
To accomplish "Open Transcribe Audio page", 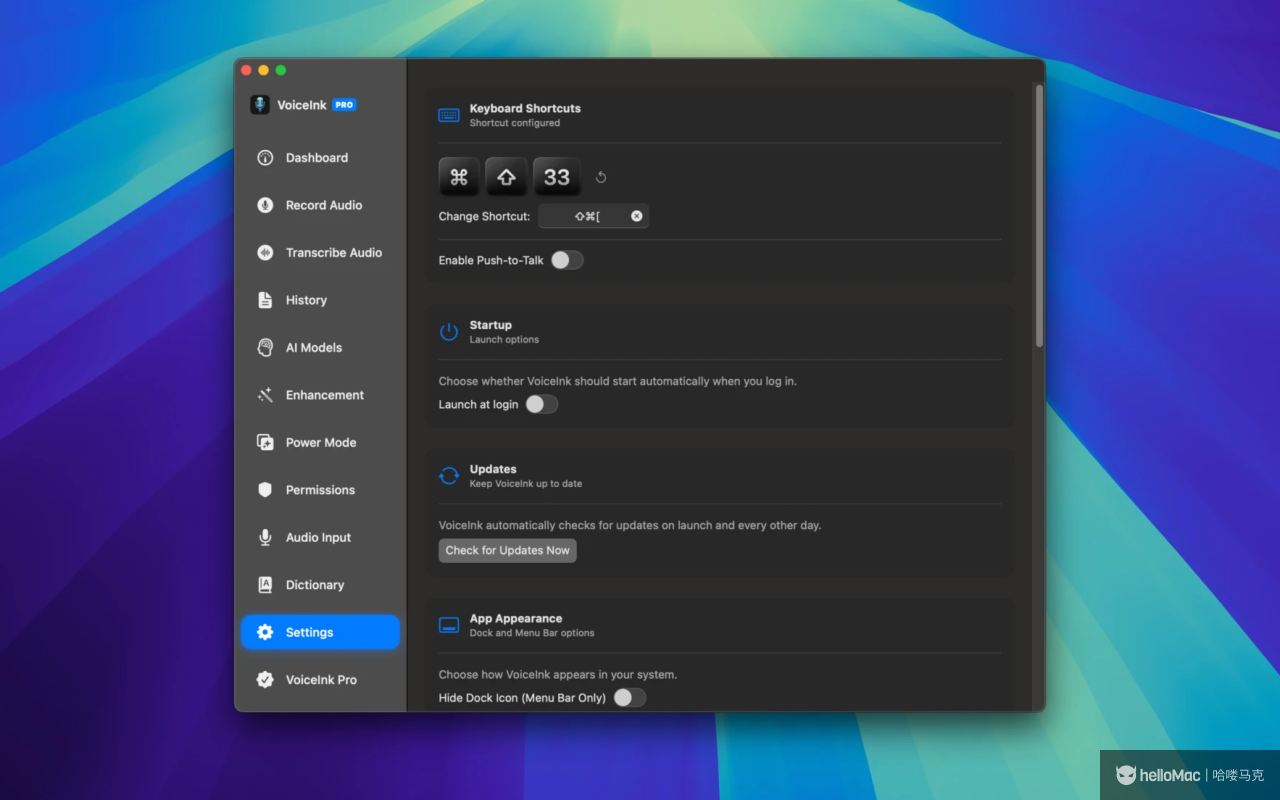I will pos(320,253).
